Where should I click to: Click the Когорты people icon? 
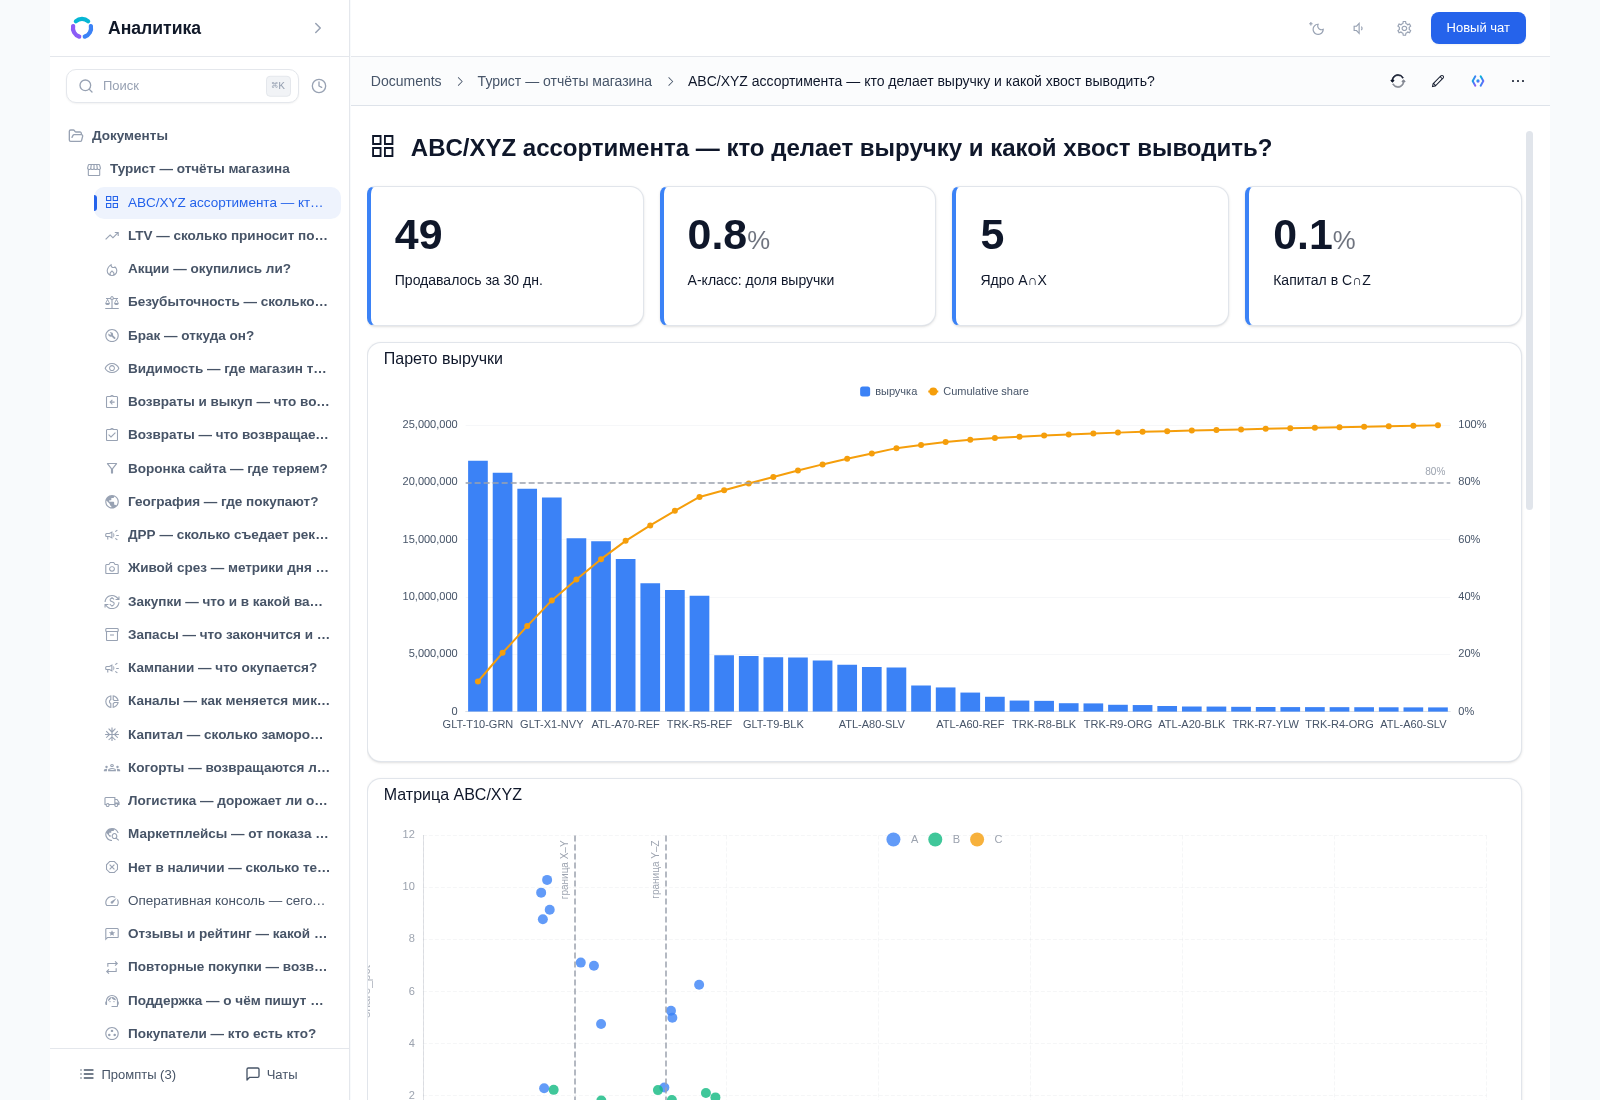(112, 768)
